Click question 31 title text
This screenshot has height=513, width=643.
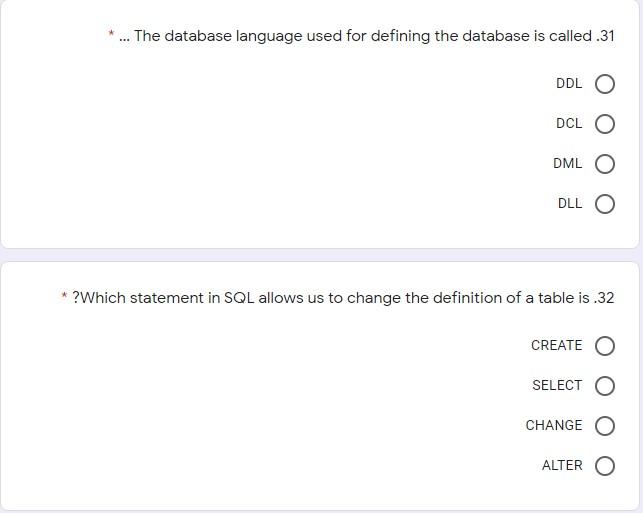[367, 36]
